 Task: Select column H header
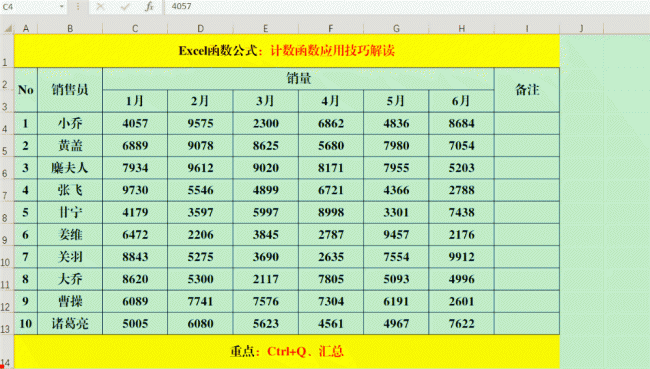(461, 29)
